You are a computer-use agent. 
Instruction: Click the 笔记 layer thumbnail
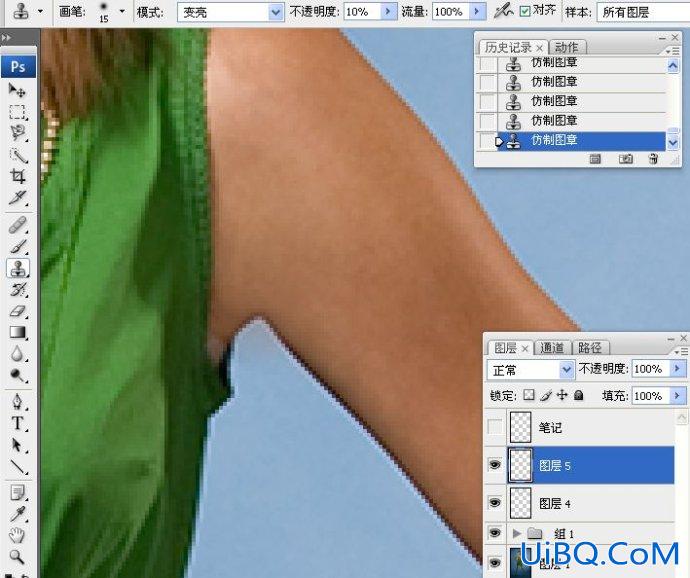point(521,427)
